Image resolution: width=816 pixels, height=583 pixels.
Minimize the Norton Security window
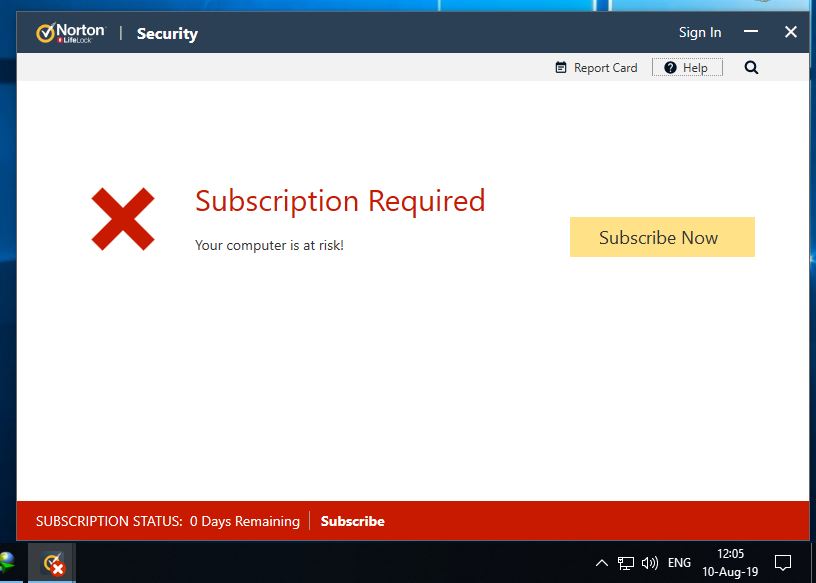pyautogui.click(x=750, y=32)
